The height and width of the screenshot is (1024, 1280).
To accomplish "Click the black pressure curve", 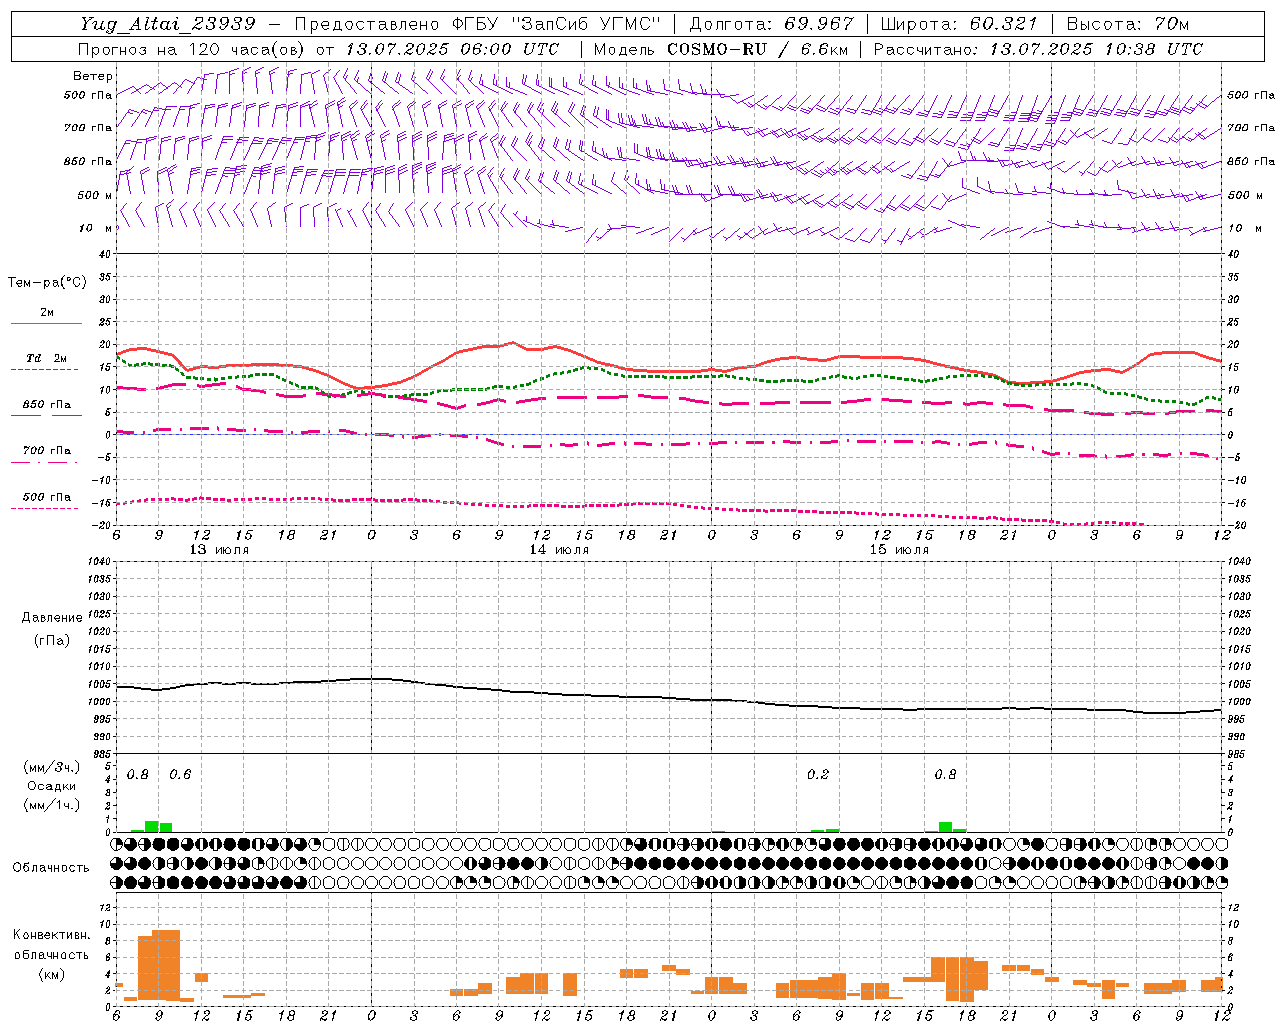I will (x=670, y=697).
